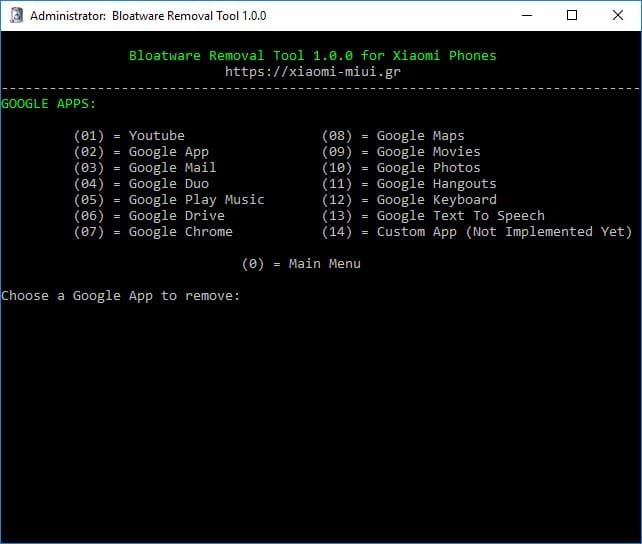Maximize the console window
The height and width of the screenshot is (544, 642).
(x=572, y=16)
